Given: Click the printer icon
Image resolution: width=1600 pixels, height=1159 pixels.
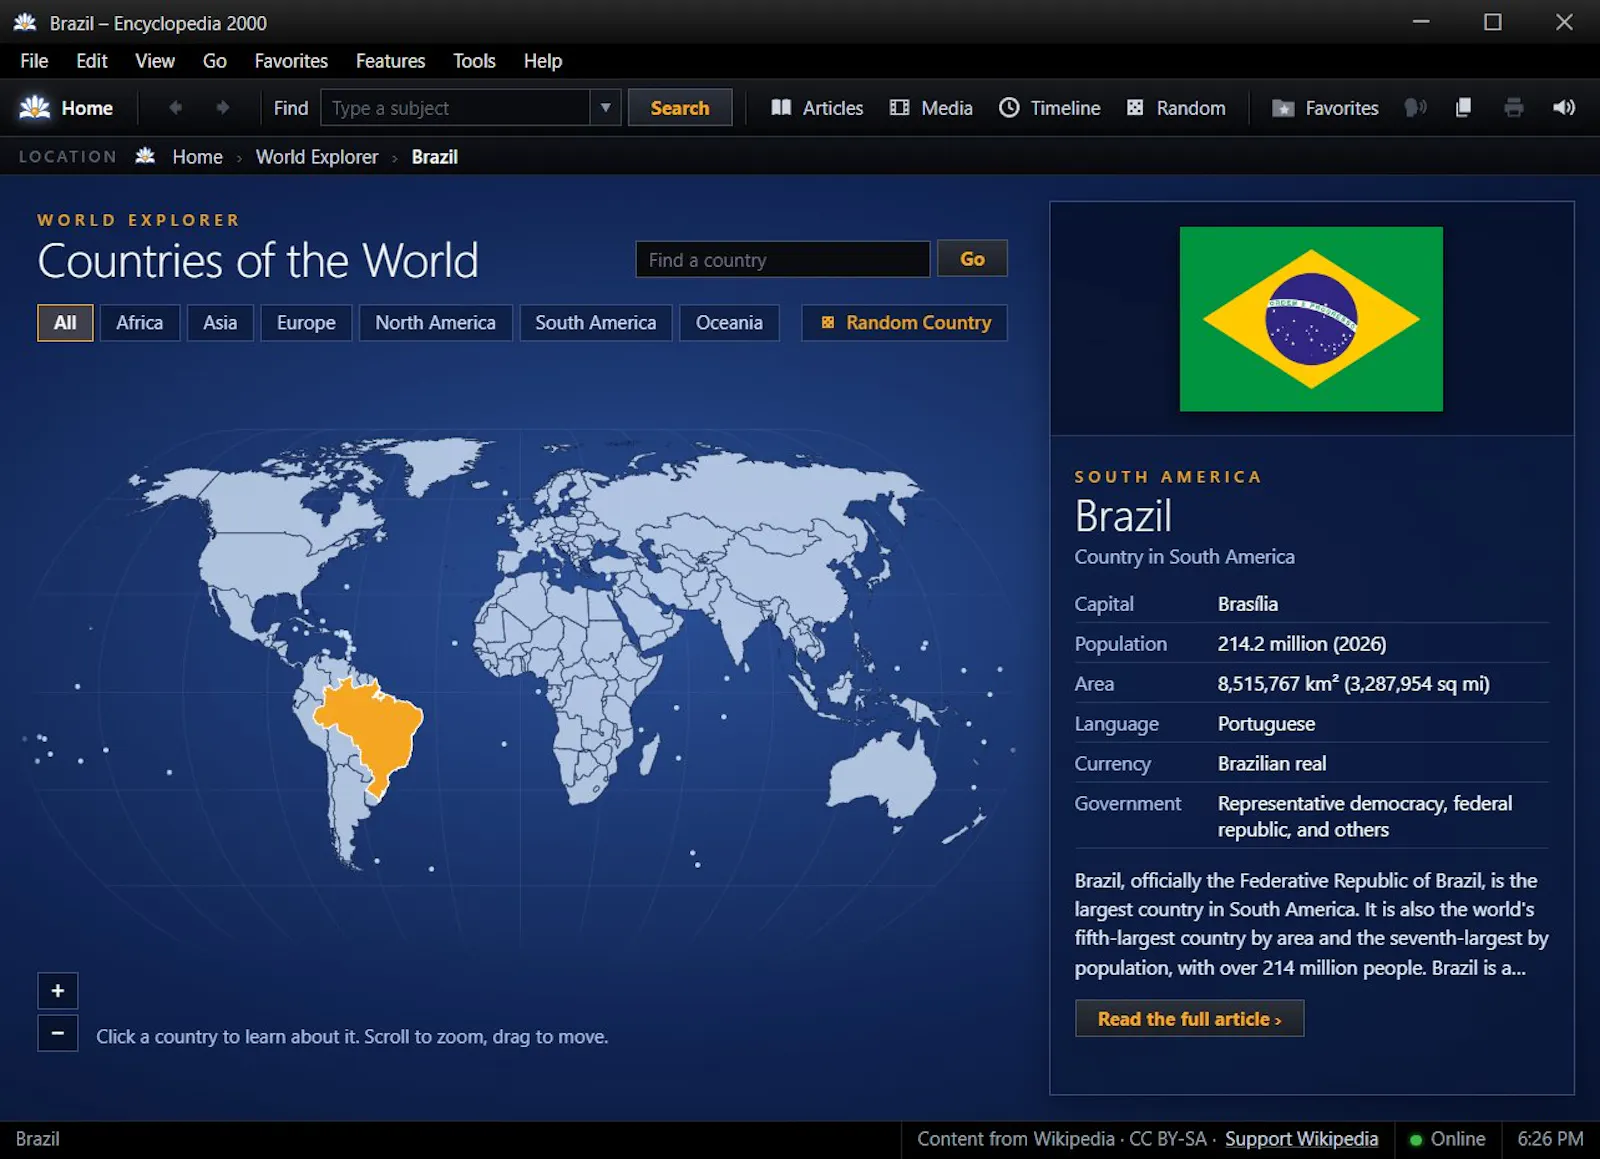Looking at the screenshot, I should tap(1514, 108).
